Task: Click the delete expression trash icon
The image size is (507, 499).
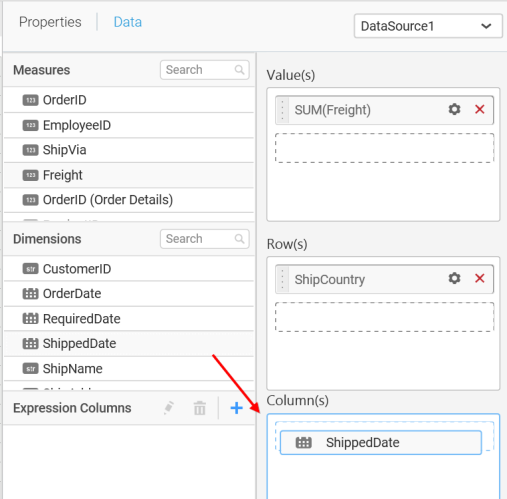Action: tap(200, 408)
